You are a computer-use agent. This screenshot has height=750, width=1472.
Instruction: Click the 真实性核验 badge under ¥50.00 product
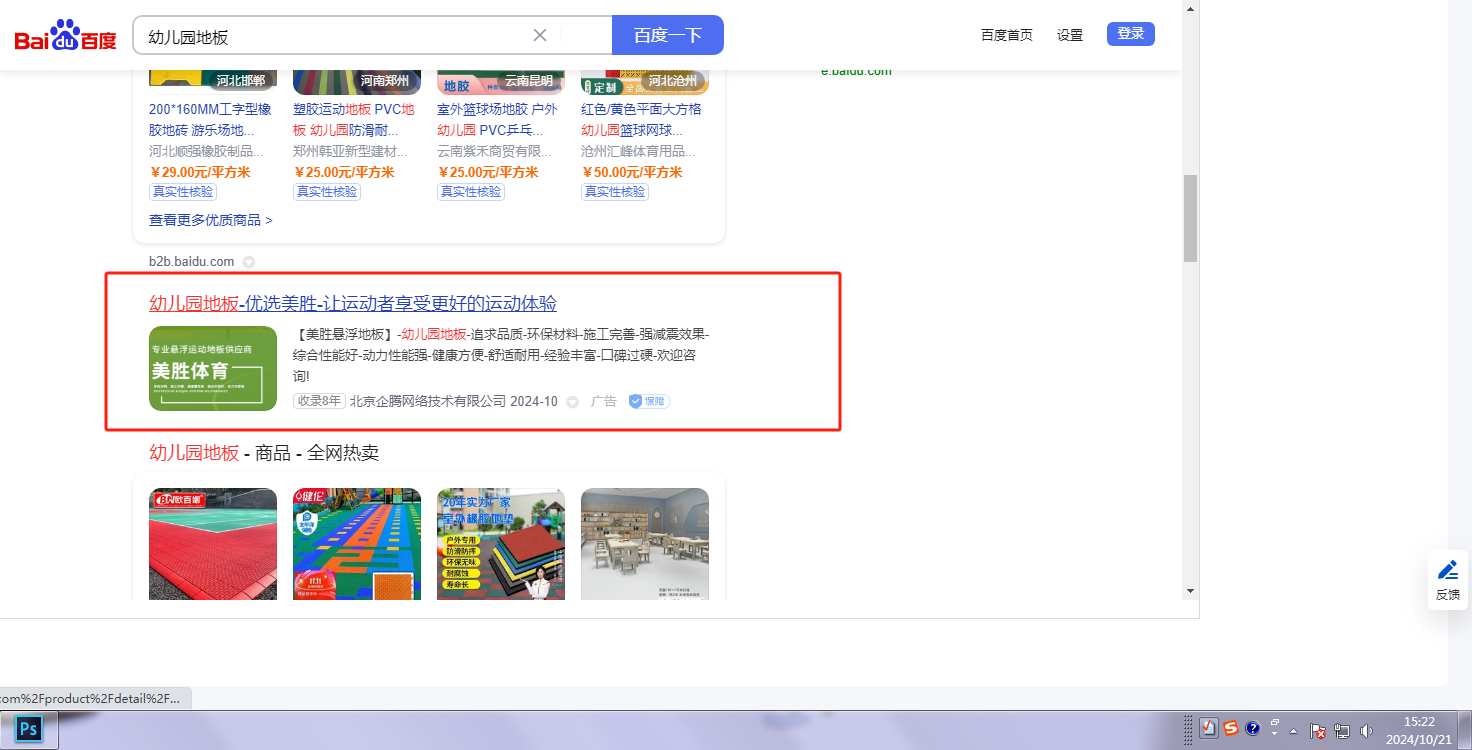click(615, 192)
